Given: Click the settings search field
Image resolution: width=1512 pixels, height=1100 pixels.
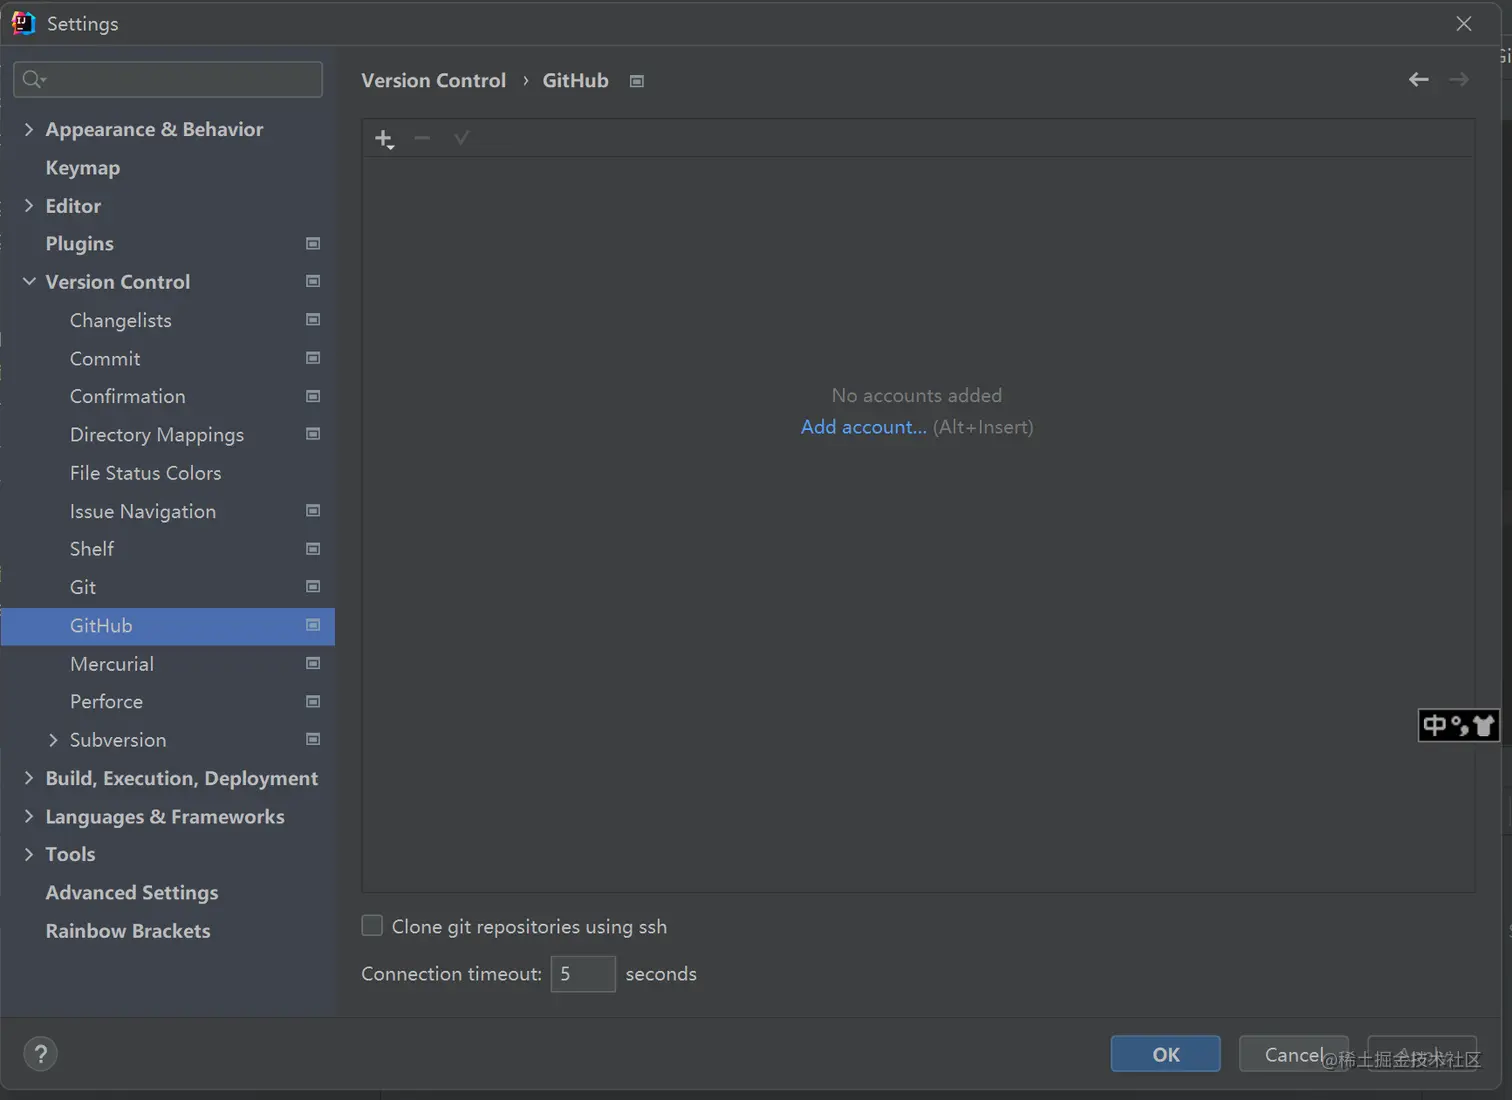Looking at the screenshot, I should (168, 79).
